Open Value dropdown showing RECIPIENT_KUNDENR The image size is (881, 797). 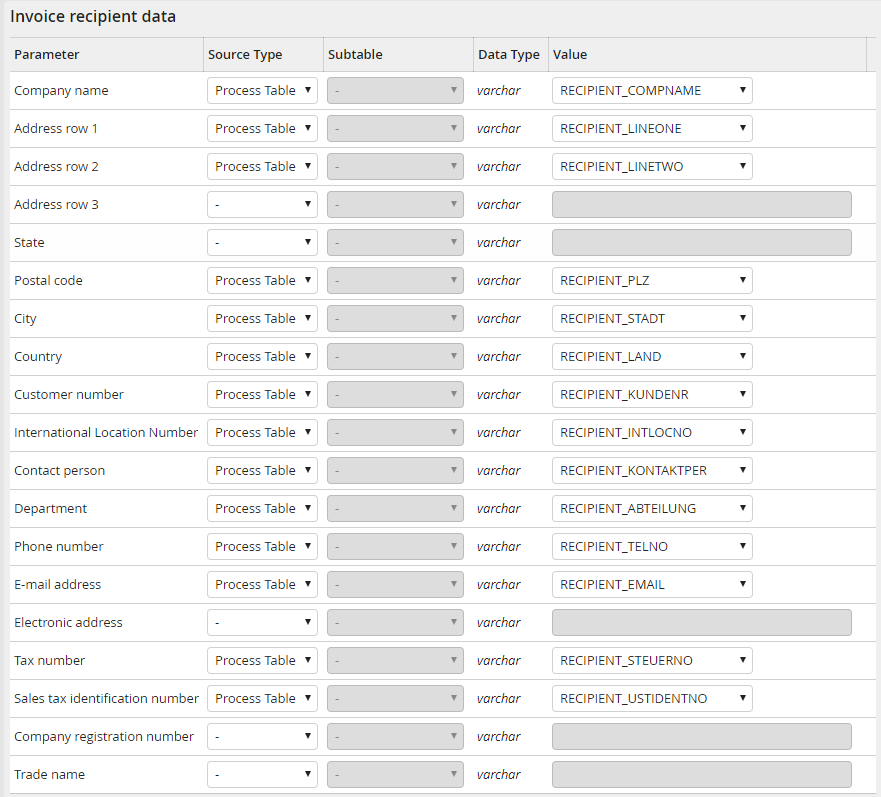pyautogui.click(x=652, y=395)
